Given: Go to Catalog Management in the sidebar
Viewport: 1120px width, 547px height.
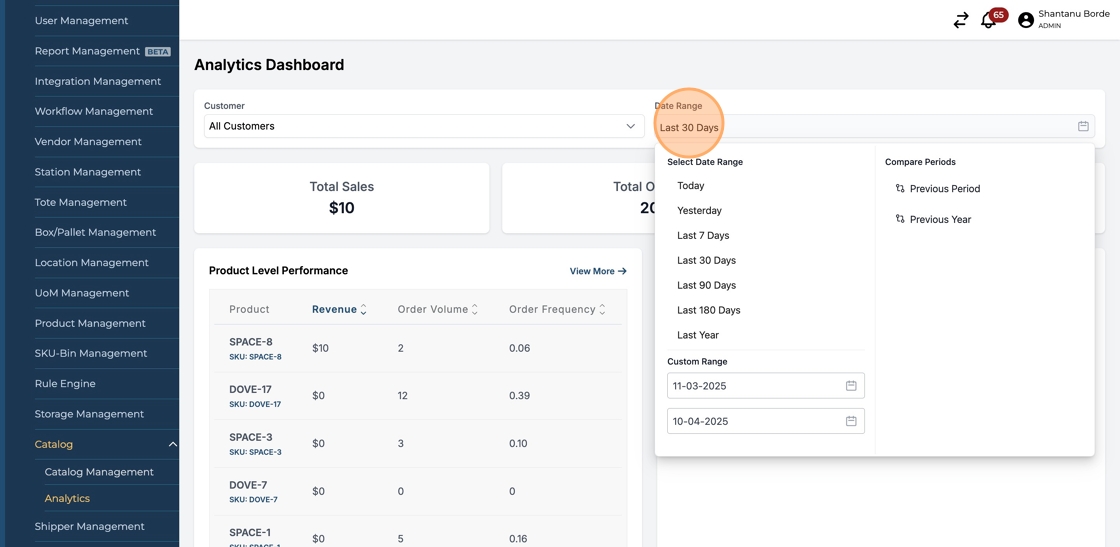Looking at the screenshot, I should (99, 472).
